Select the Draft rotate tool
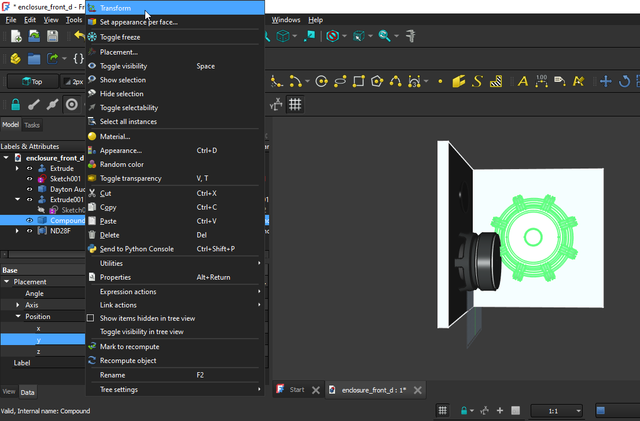 point(624,81)
